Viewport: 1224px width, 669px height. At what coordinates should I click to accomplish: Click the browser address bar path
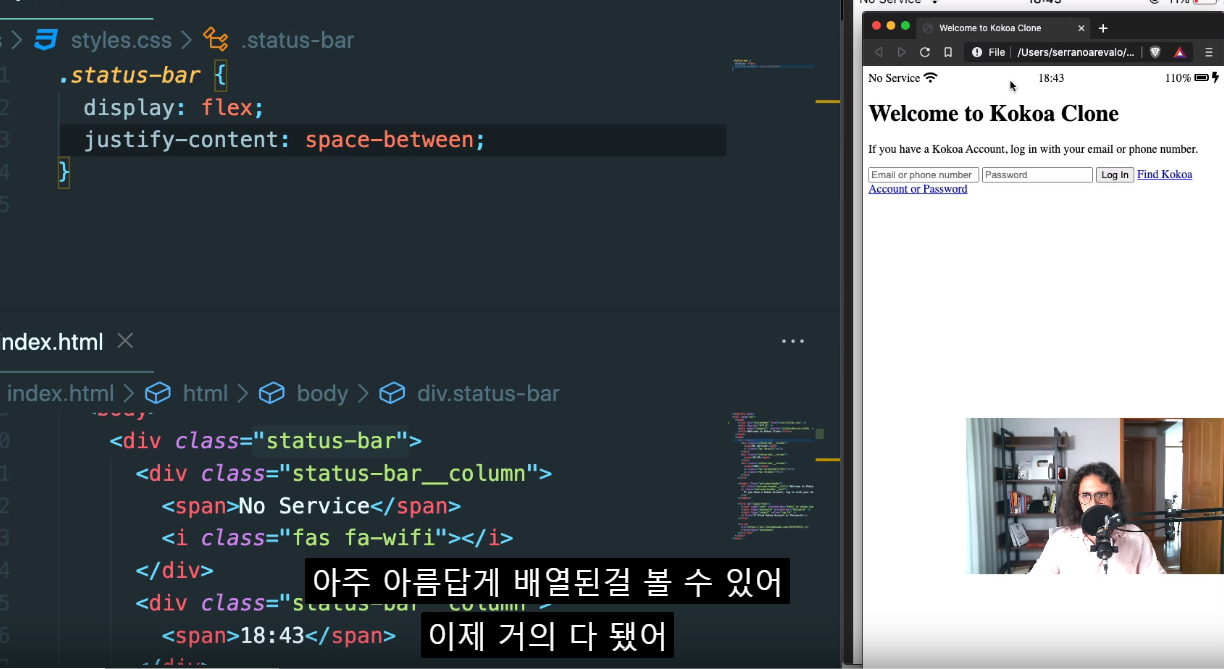[1076, 52]
